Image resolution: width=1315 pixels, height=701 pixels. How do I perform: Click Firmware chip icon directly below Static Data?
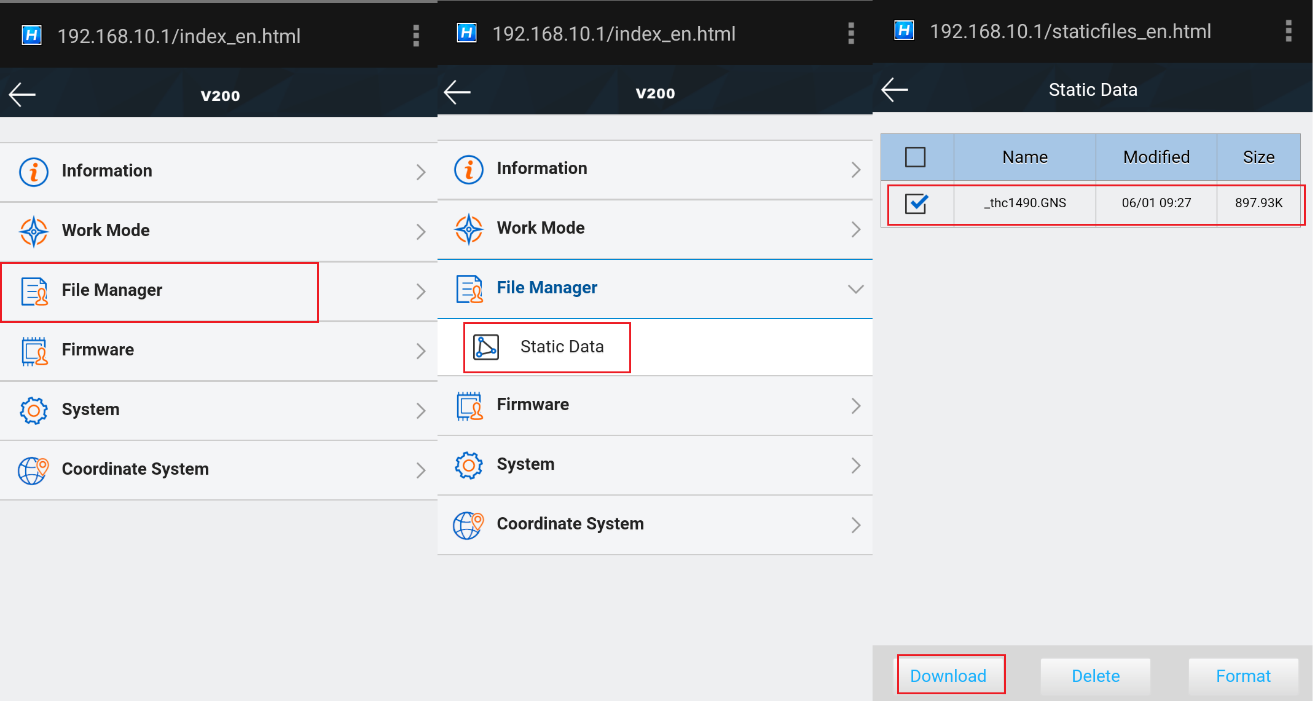469,405
